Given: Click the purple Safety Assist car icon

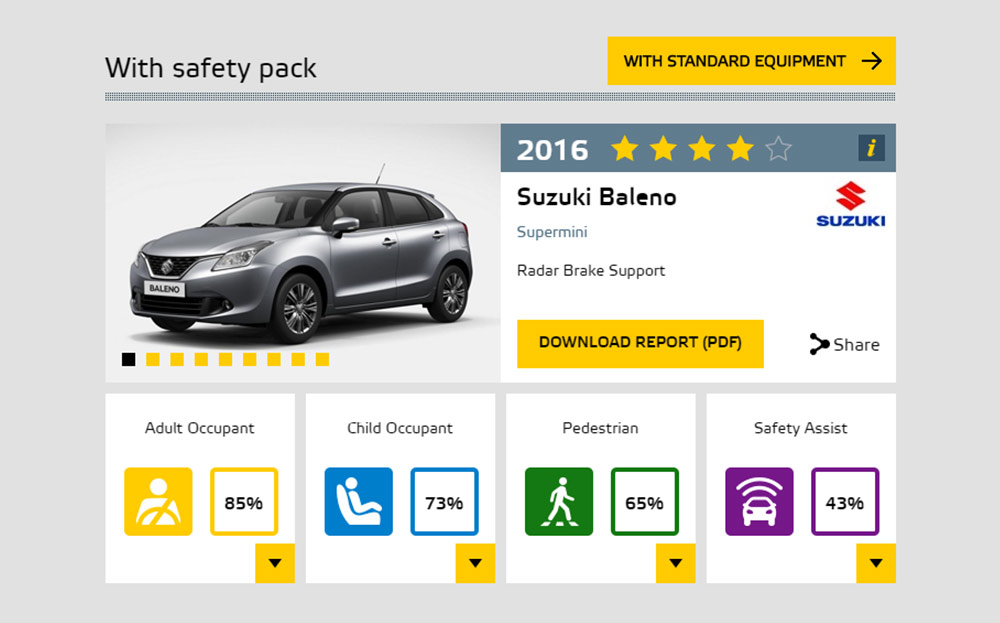Looking at the screenshot, I should click(759, 502).
